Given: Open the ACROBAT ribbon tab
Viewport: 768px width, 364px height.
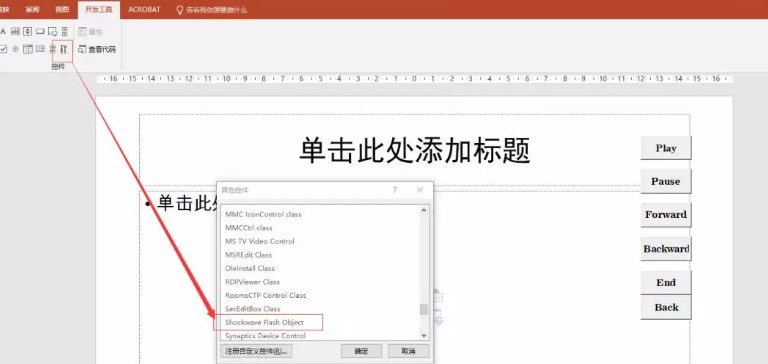Looking at the screenshot, I should pyautogui.click(x=144, y=9).
